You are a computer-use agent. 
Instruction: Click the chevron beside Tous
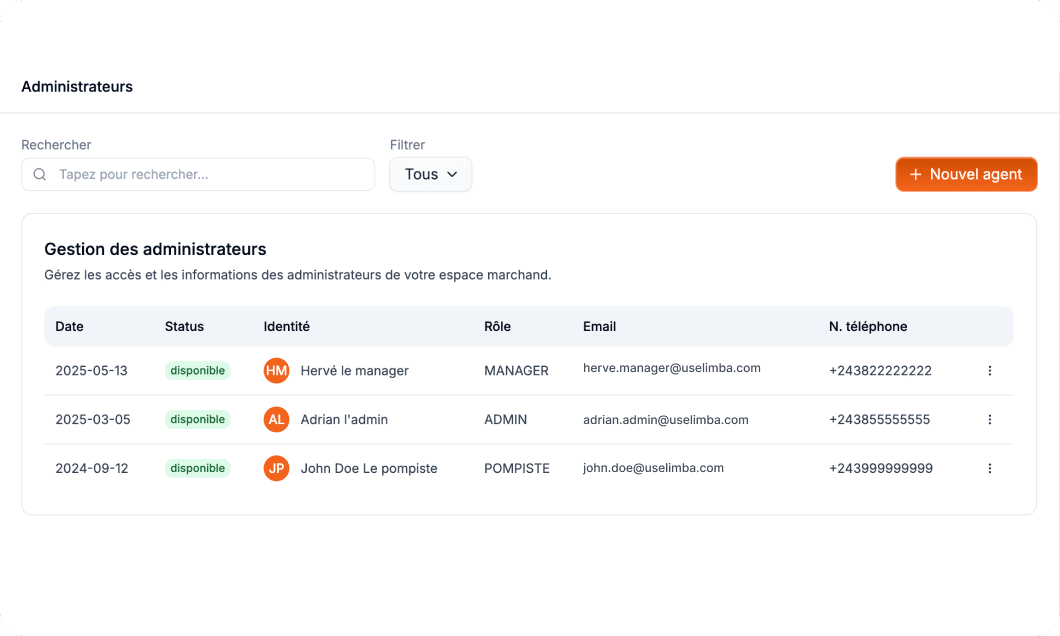point(452,174)
